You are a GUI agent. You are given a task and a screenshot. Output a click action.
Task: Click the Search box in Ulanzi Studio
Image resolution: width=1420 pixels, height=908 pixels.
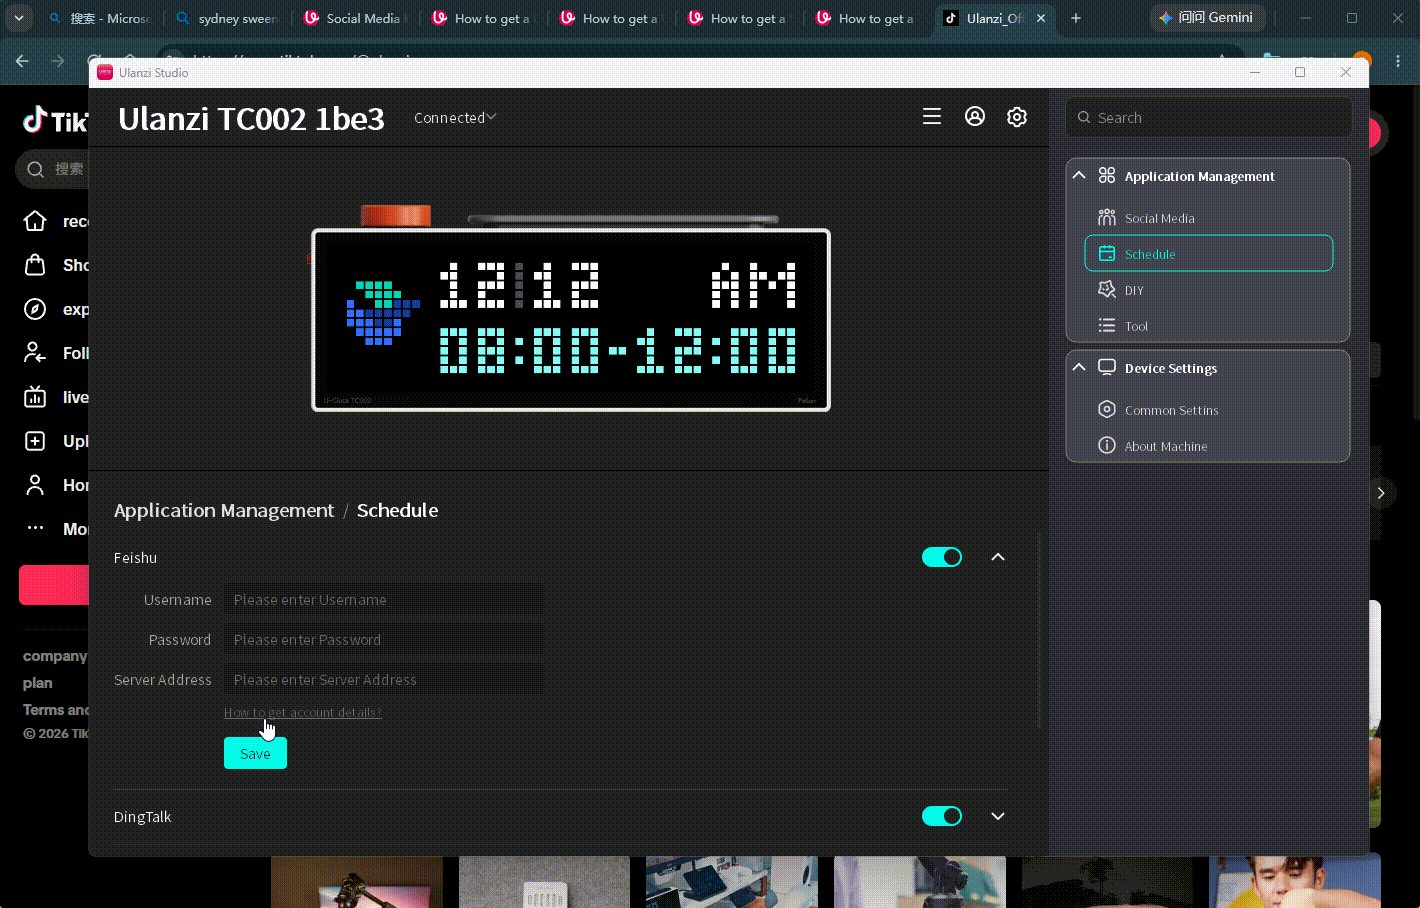click(x=1209, y=117)
